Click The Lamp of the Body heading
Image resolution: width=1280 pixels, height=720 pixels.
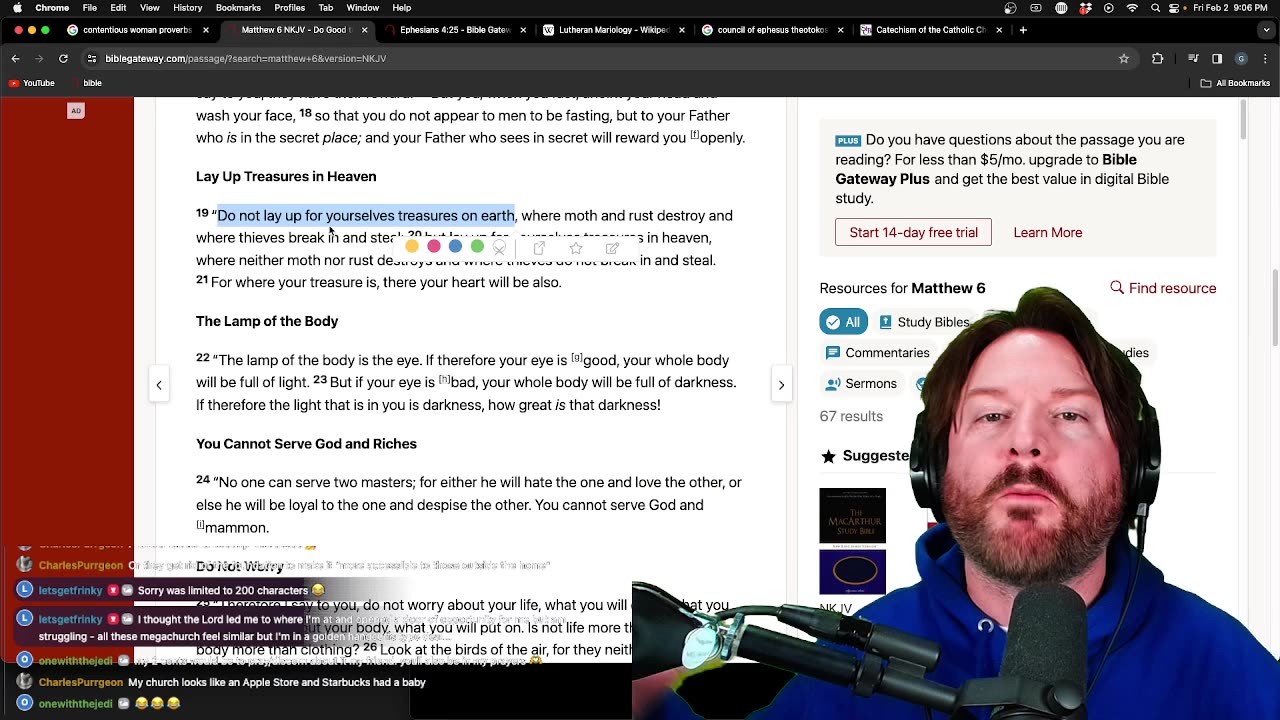point(267,321)
